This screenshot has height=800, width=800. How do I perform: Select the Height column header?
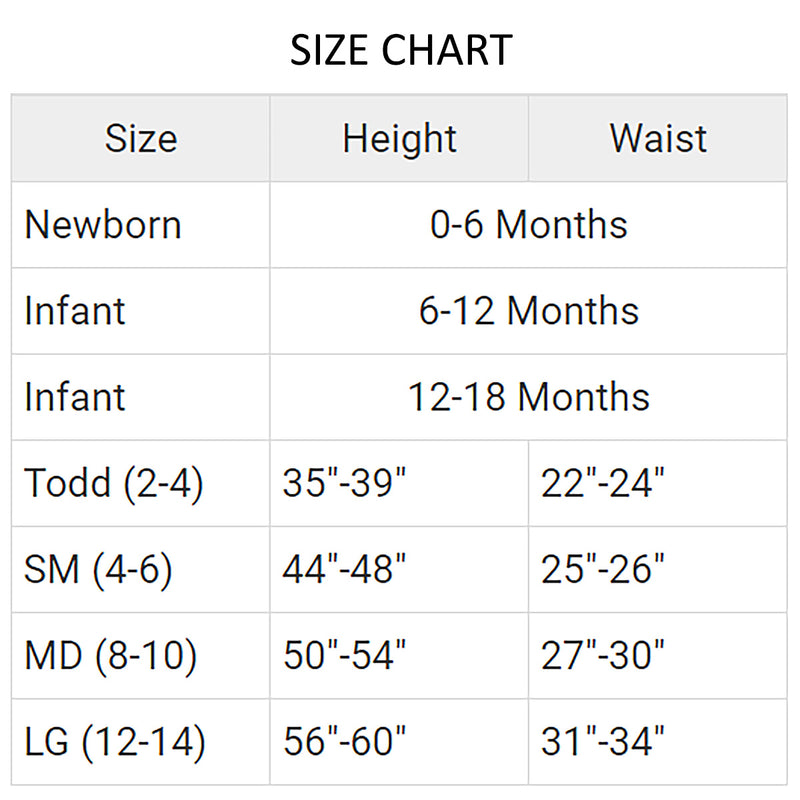pyautogui.click(x=399, y=138)
